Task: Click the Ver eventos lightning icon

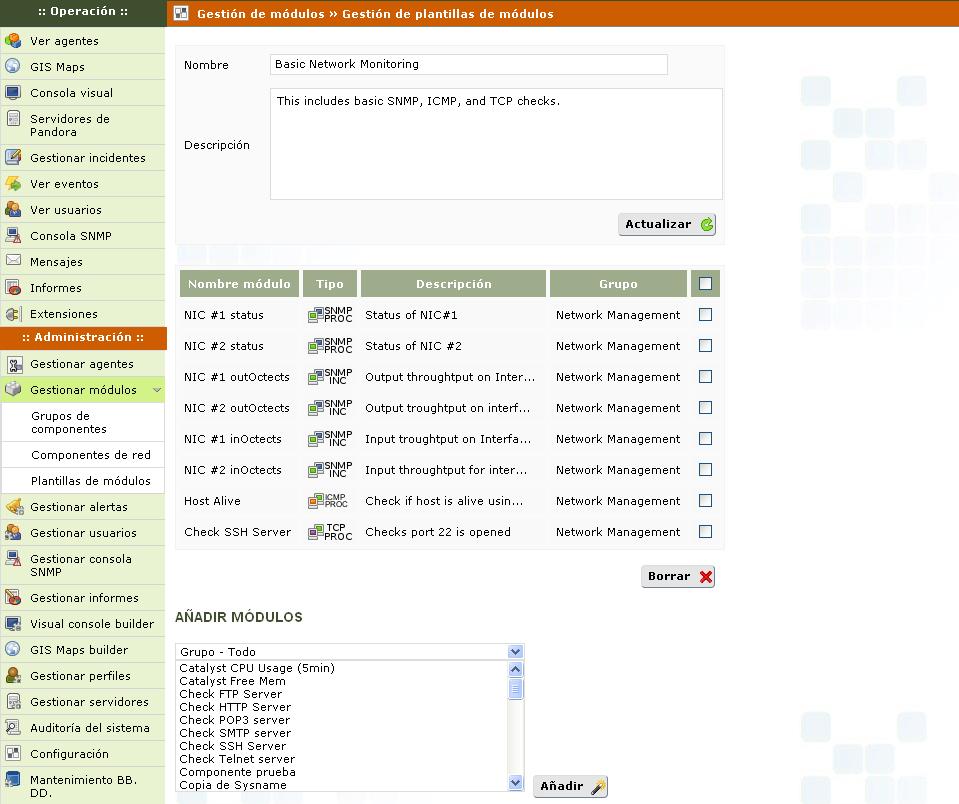Action: click(13, 184)
